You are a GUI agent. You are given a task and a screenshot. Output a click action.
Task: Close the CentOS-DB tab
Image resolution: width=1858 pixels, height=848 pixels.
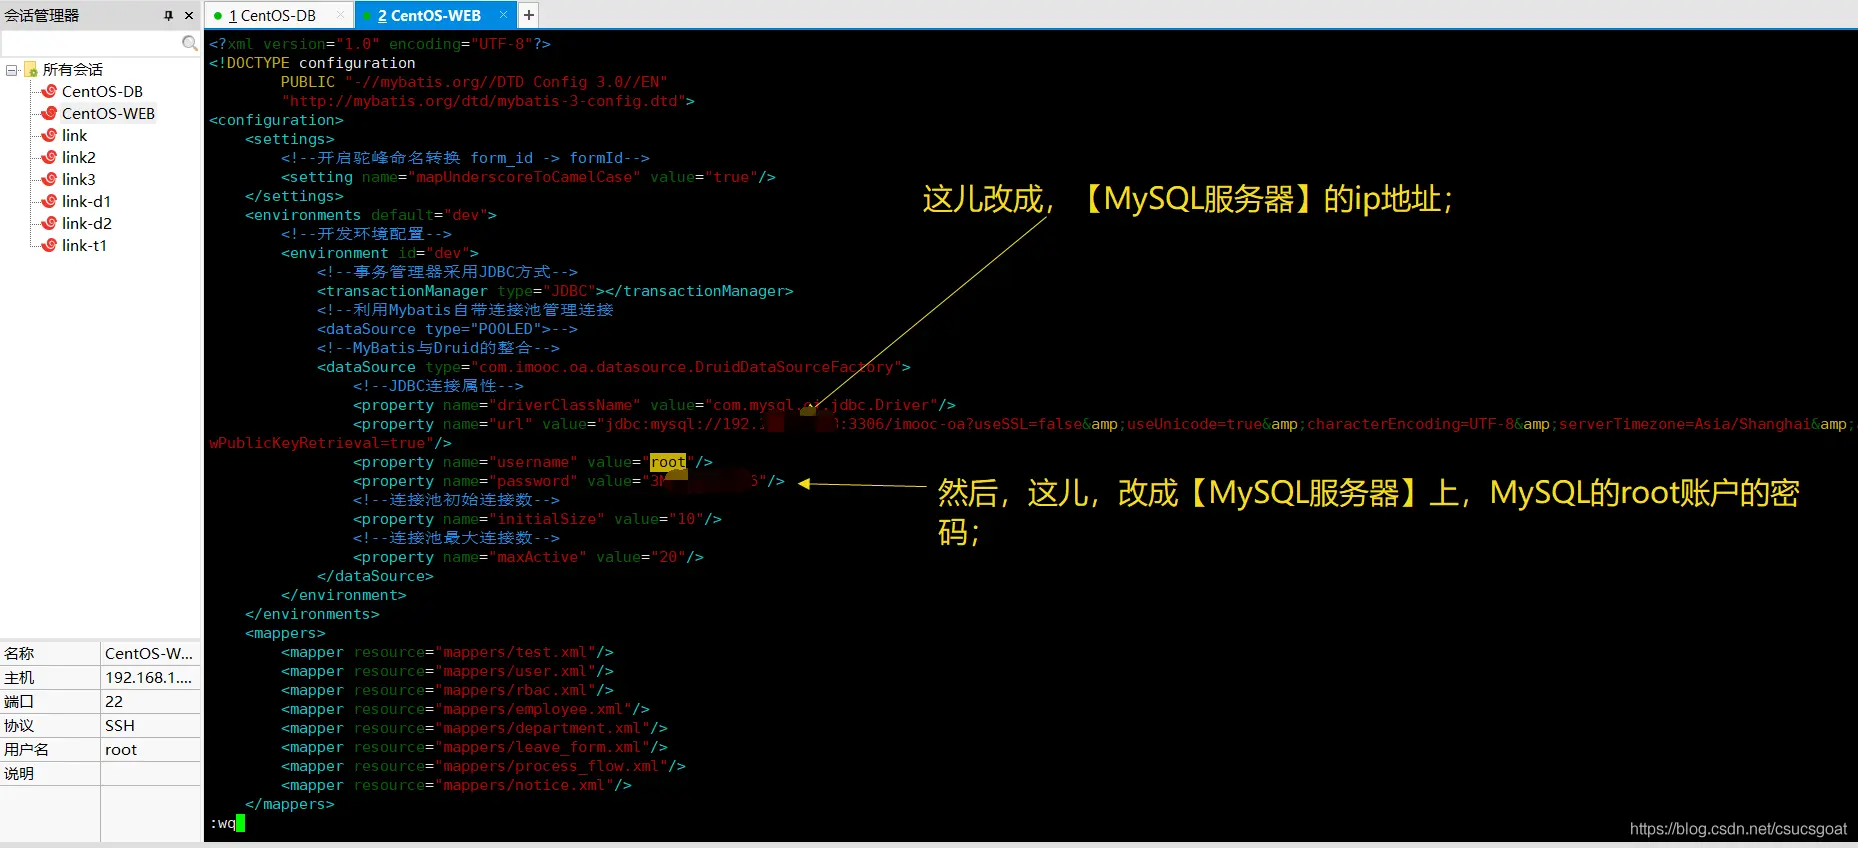(x=341, y=15)
